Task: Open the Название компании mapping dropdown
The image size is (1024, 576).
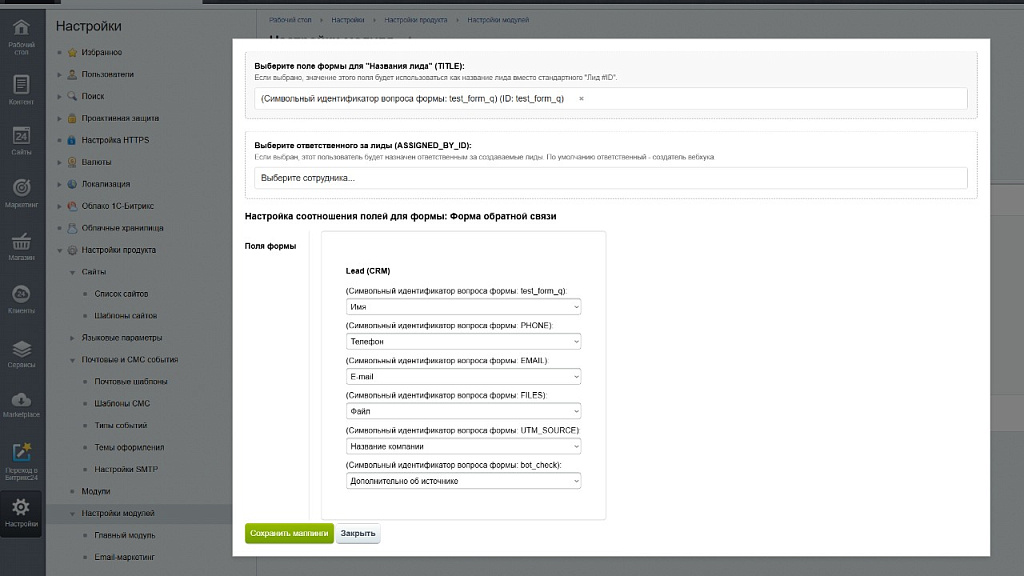Action: pos(463,447)
